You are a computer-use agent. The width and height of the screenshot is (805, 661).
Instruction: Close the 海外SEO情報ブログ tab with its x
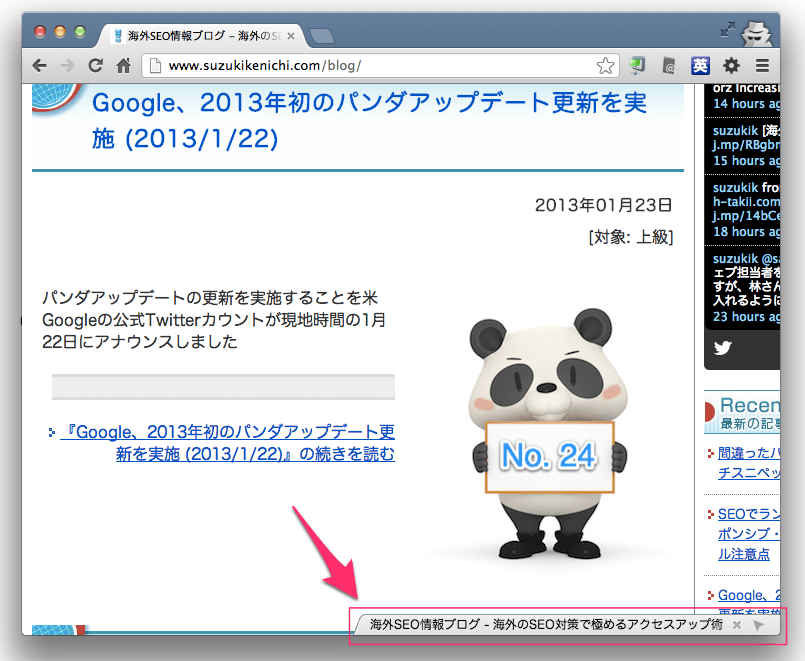point(291,36)
